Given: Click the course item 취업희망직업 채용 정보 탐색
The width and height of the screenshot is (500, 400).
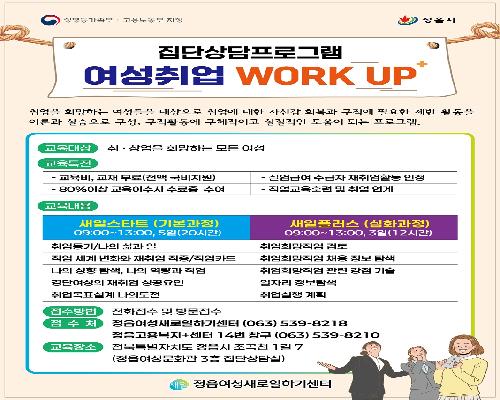Looking at the screenshot, I should 327,258.
